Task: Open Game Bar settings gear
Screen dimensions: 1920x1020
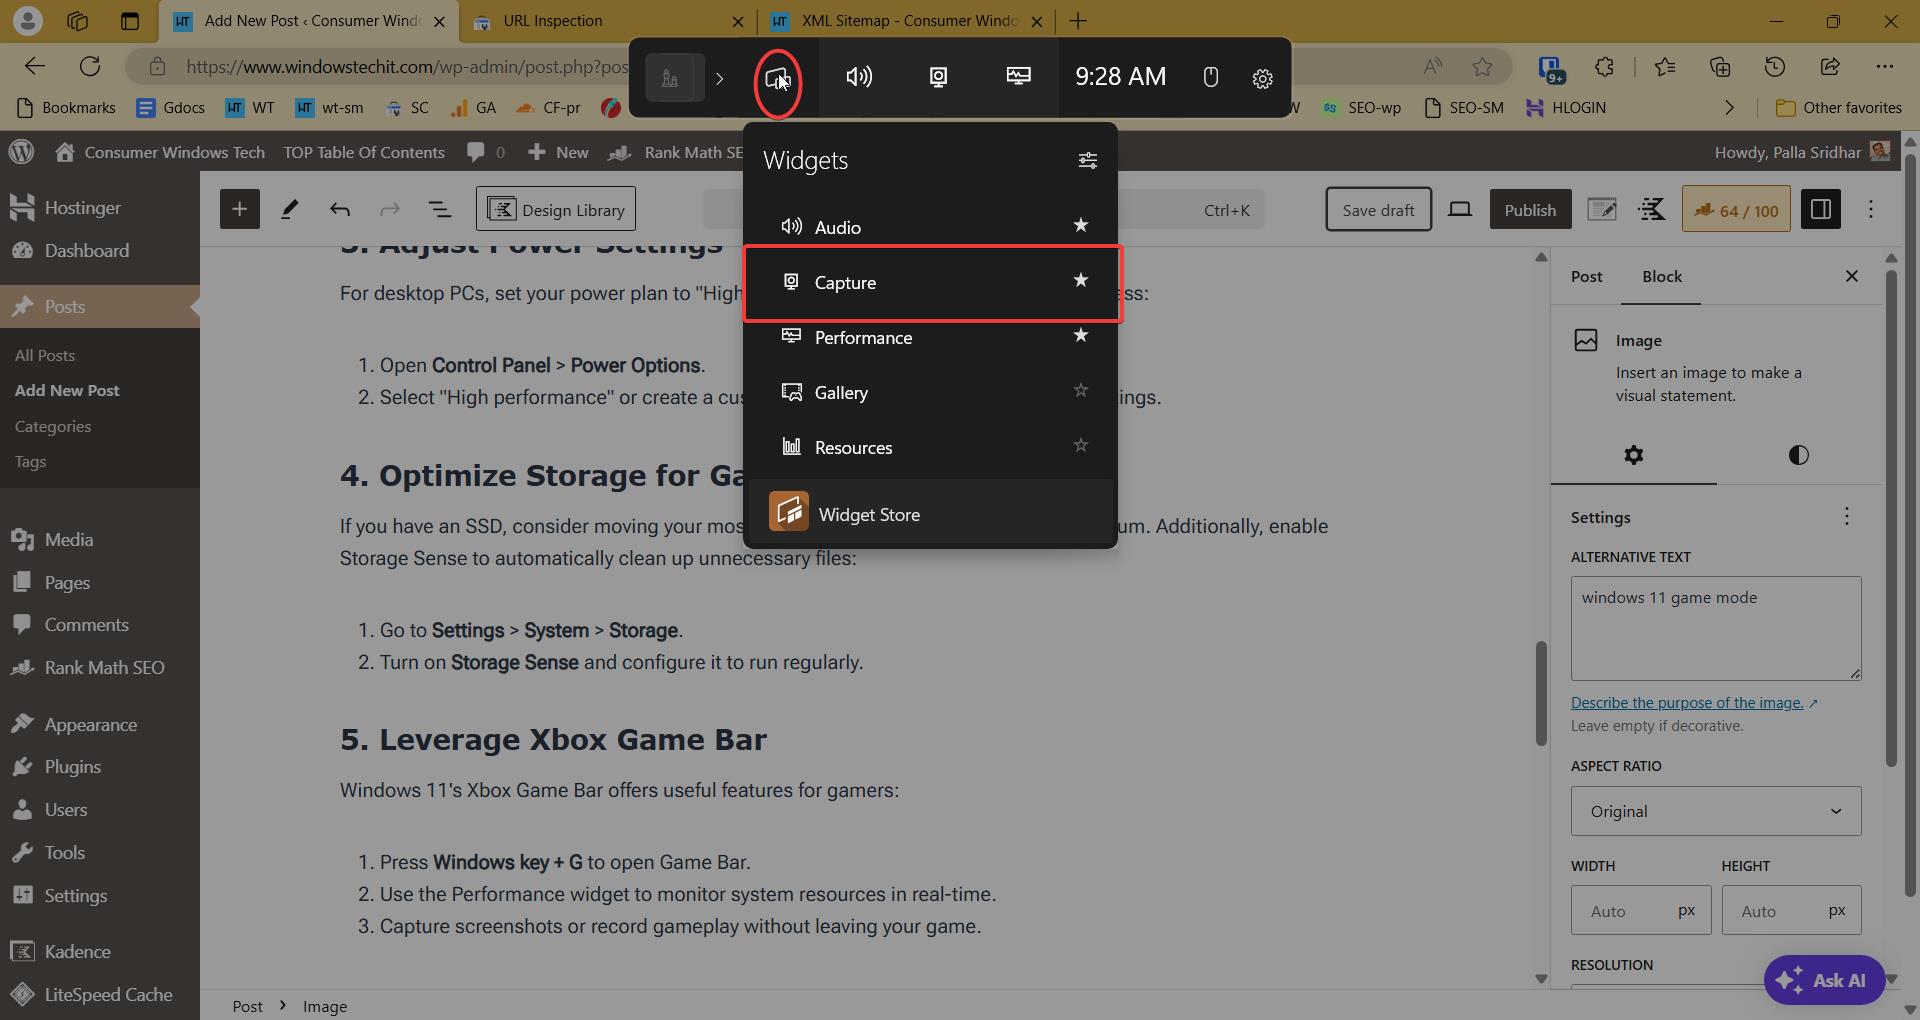Action: point(1262,78)
